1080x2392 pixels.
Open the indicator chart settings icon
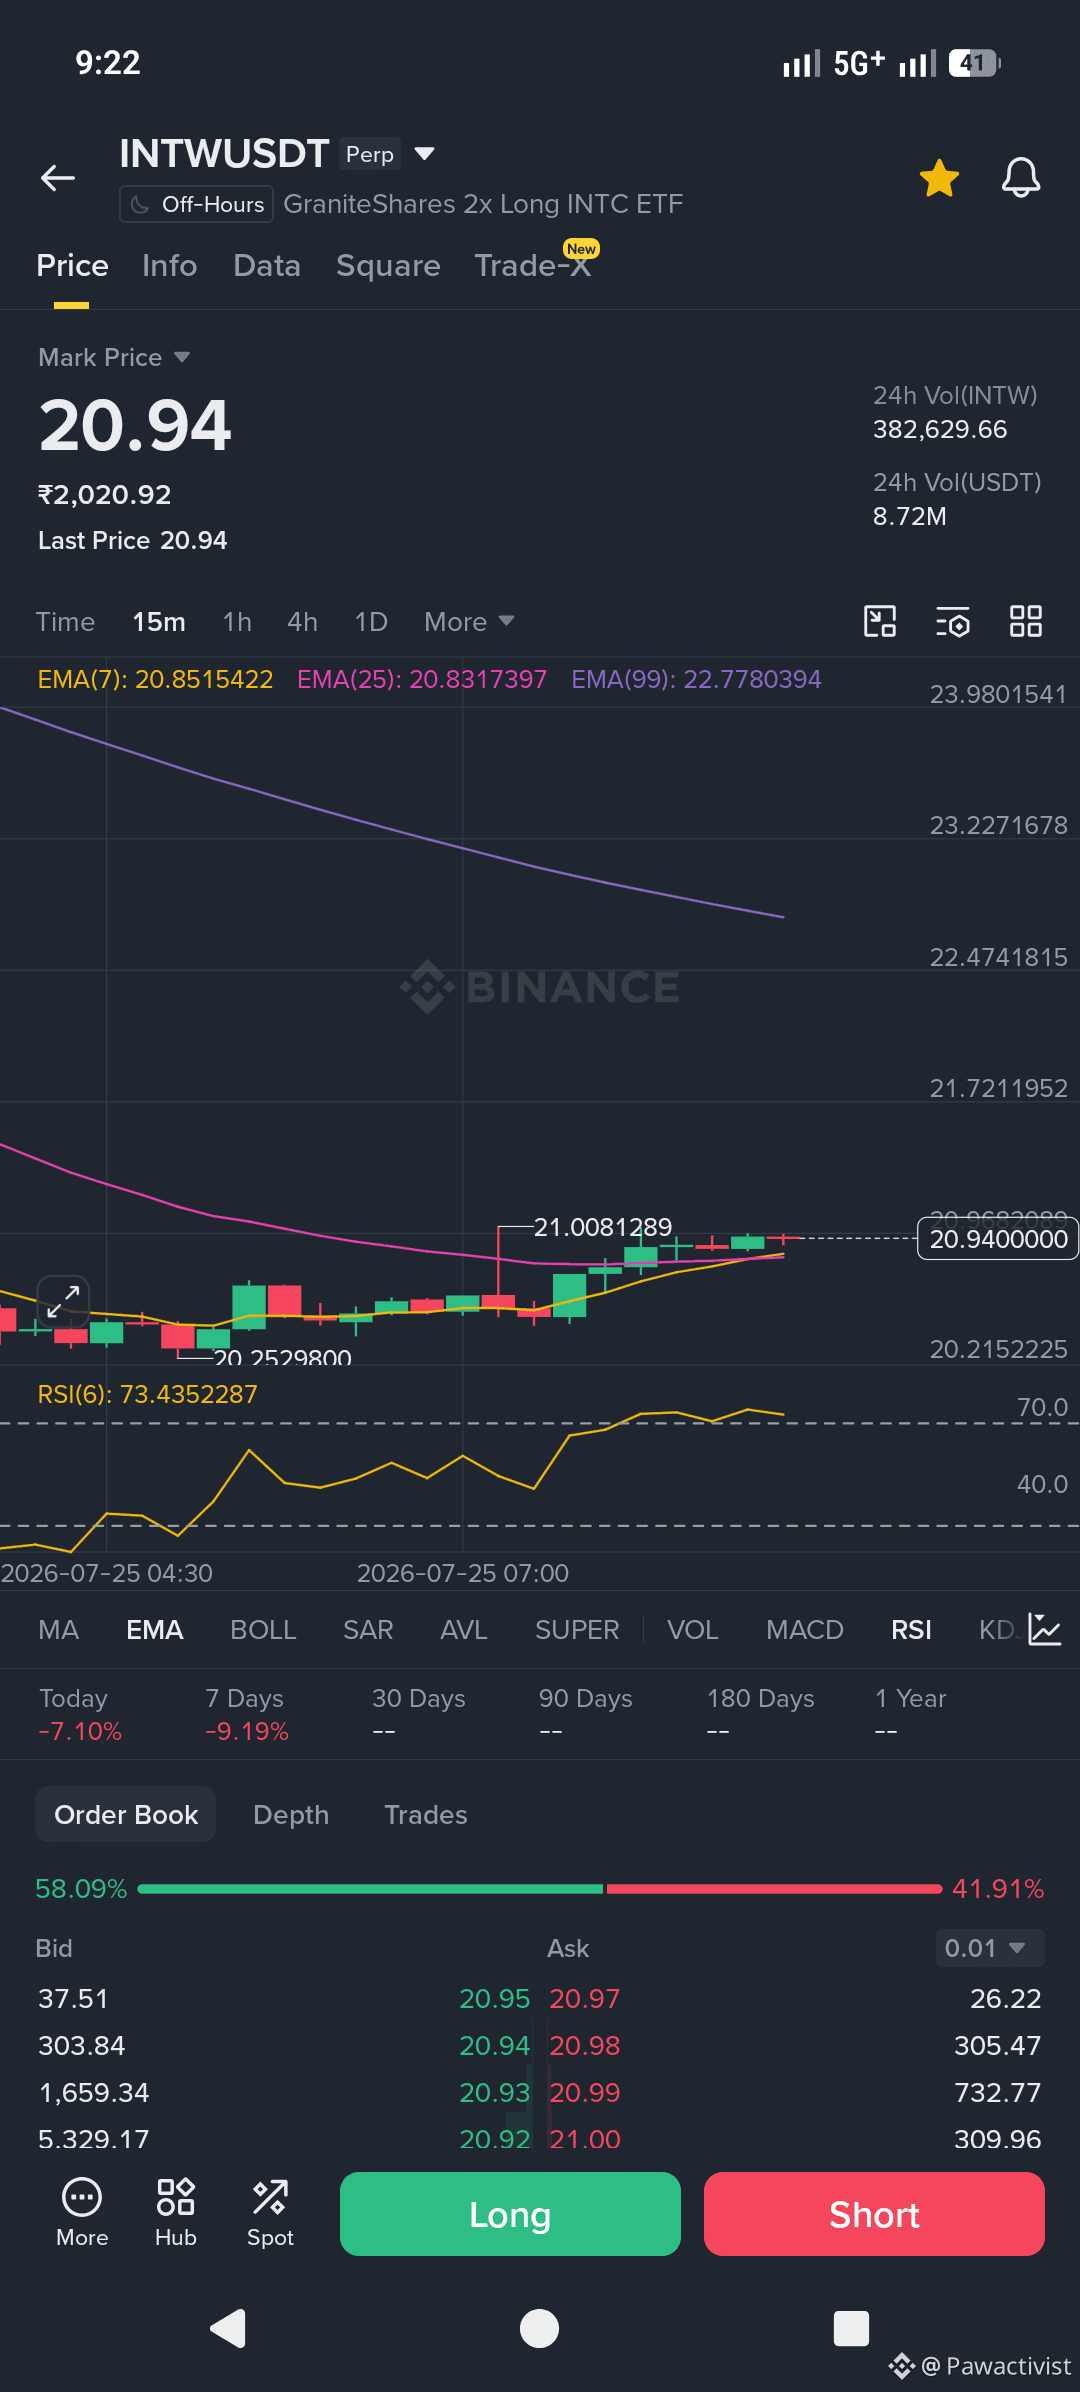[1045, 1629]
